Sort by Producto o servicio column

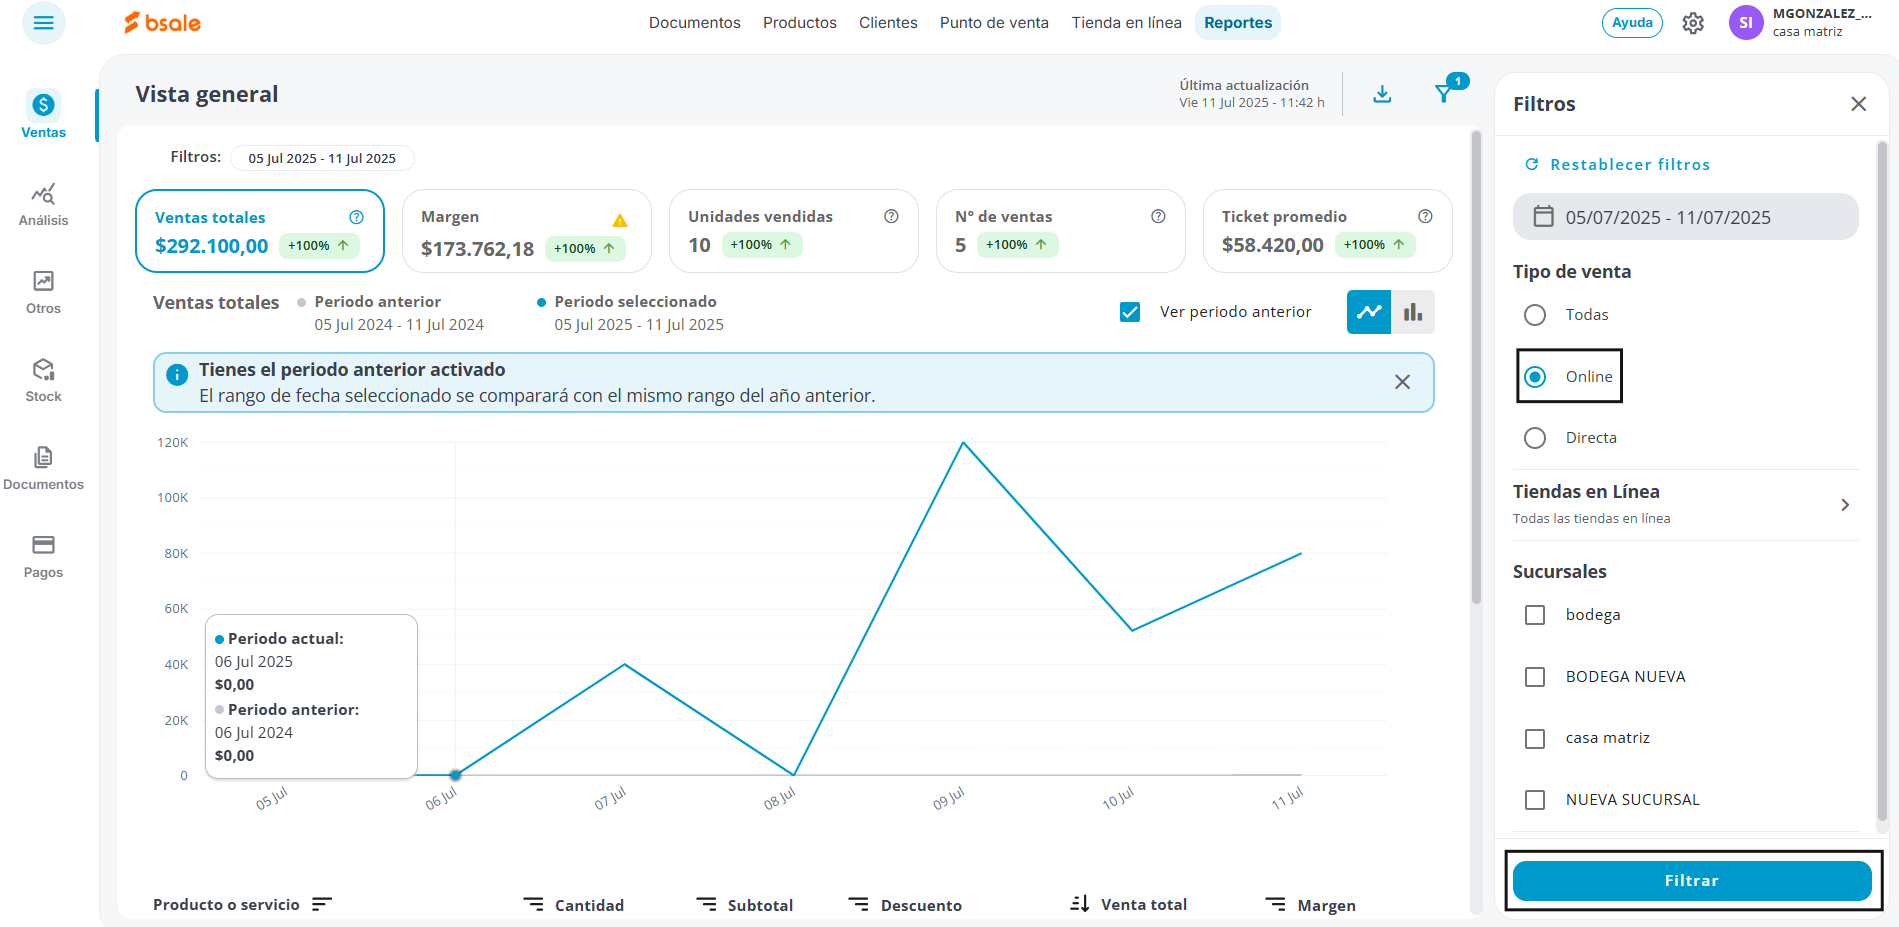[321, 904]
